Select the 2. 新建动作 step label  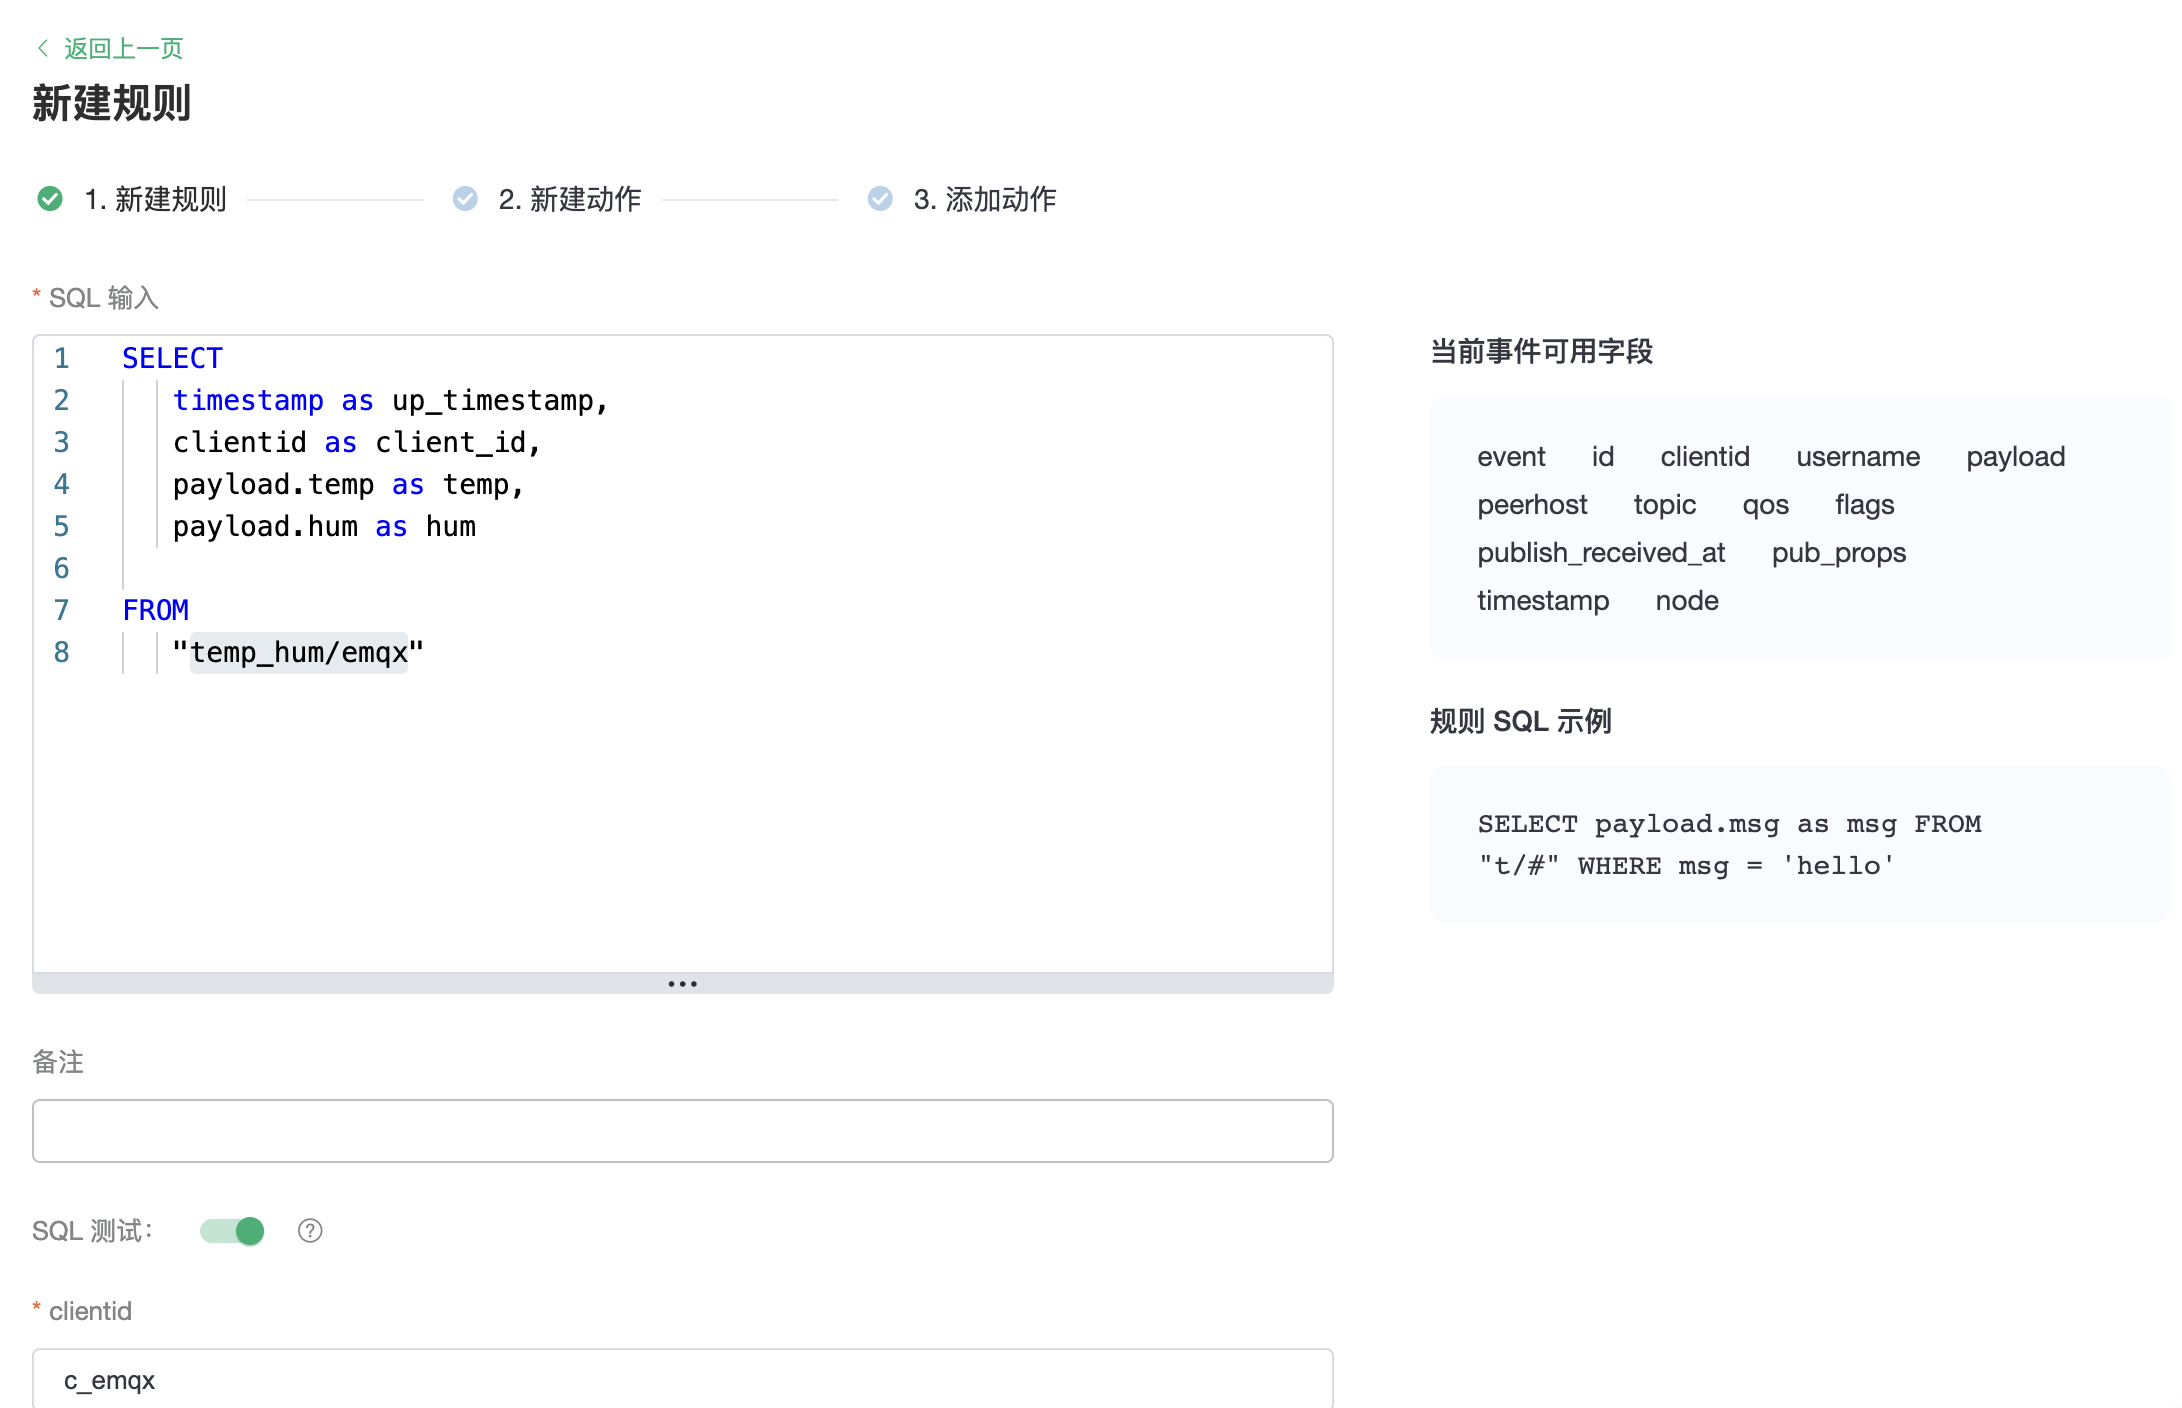pyautogui.click(x=569, y=199)
